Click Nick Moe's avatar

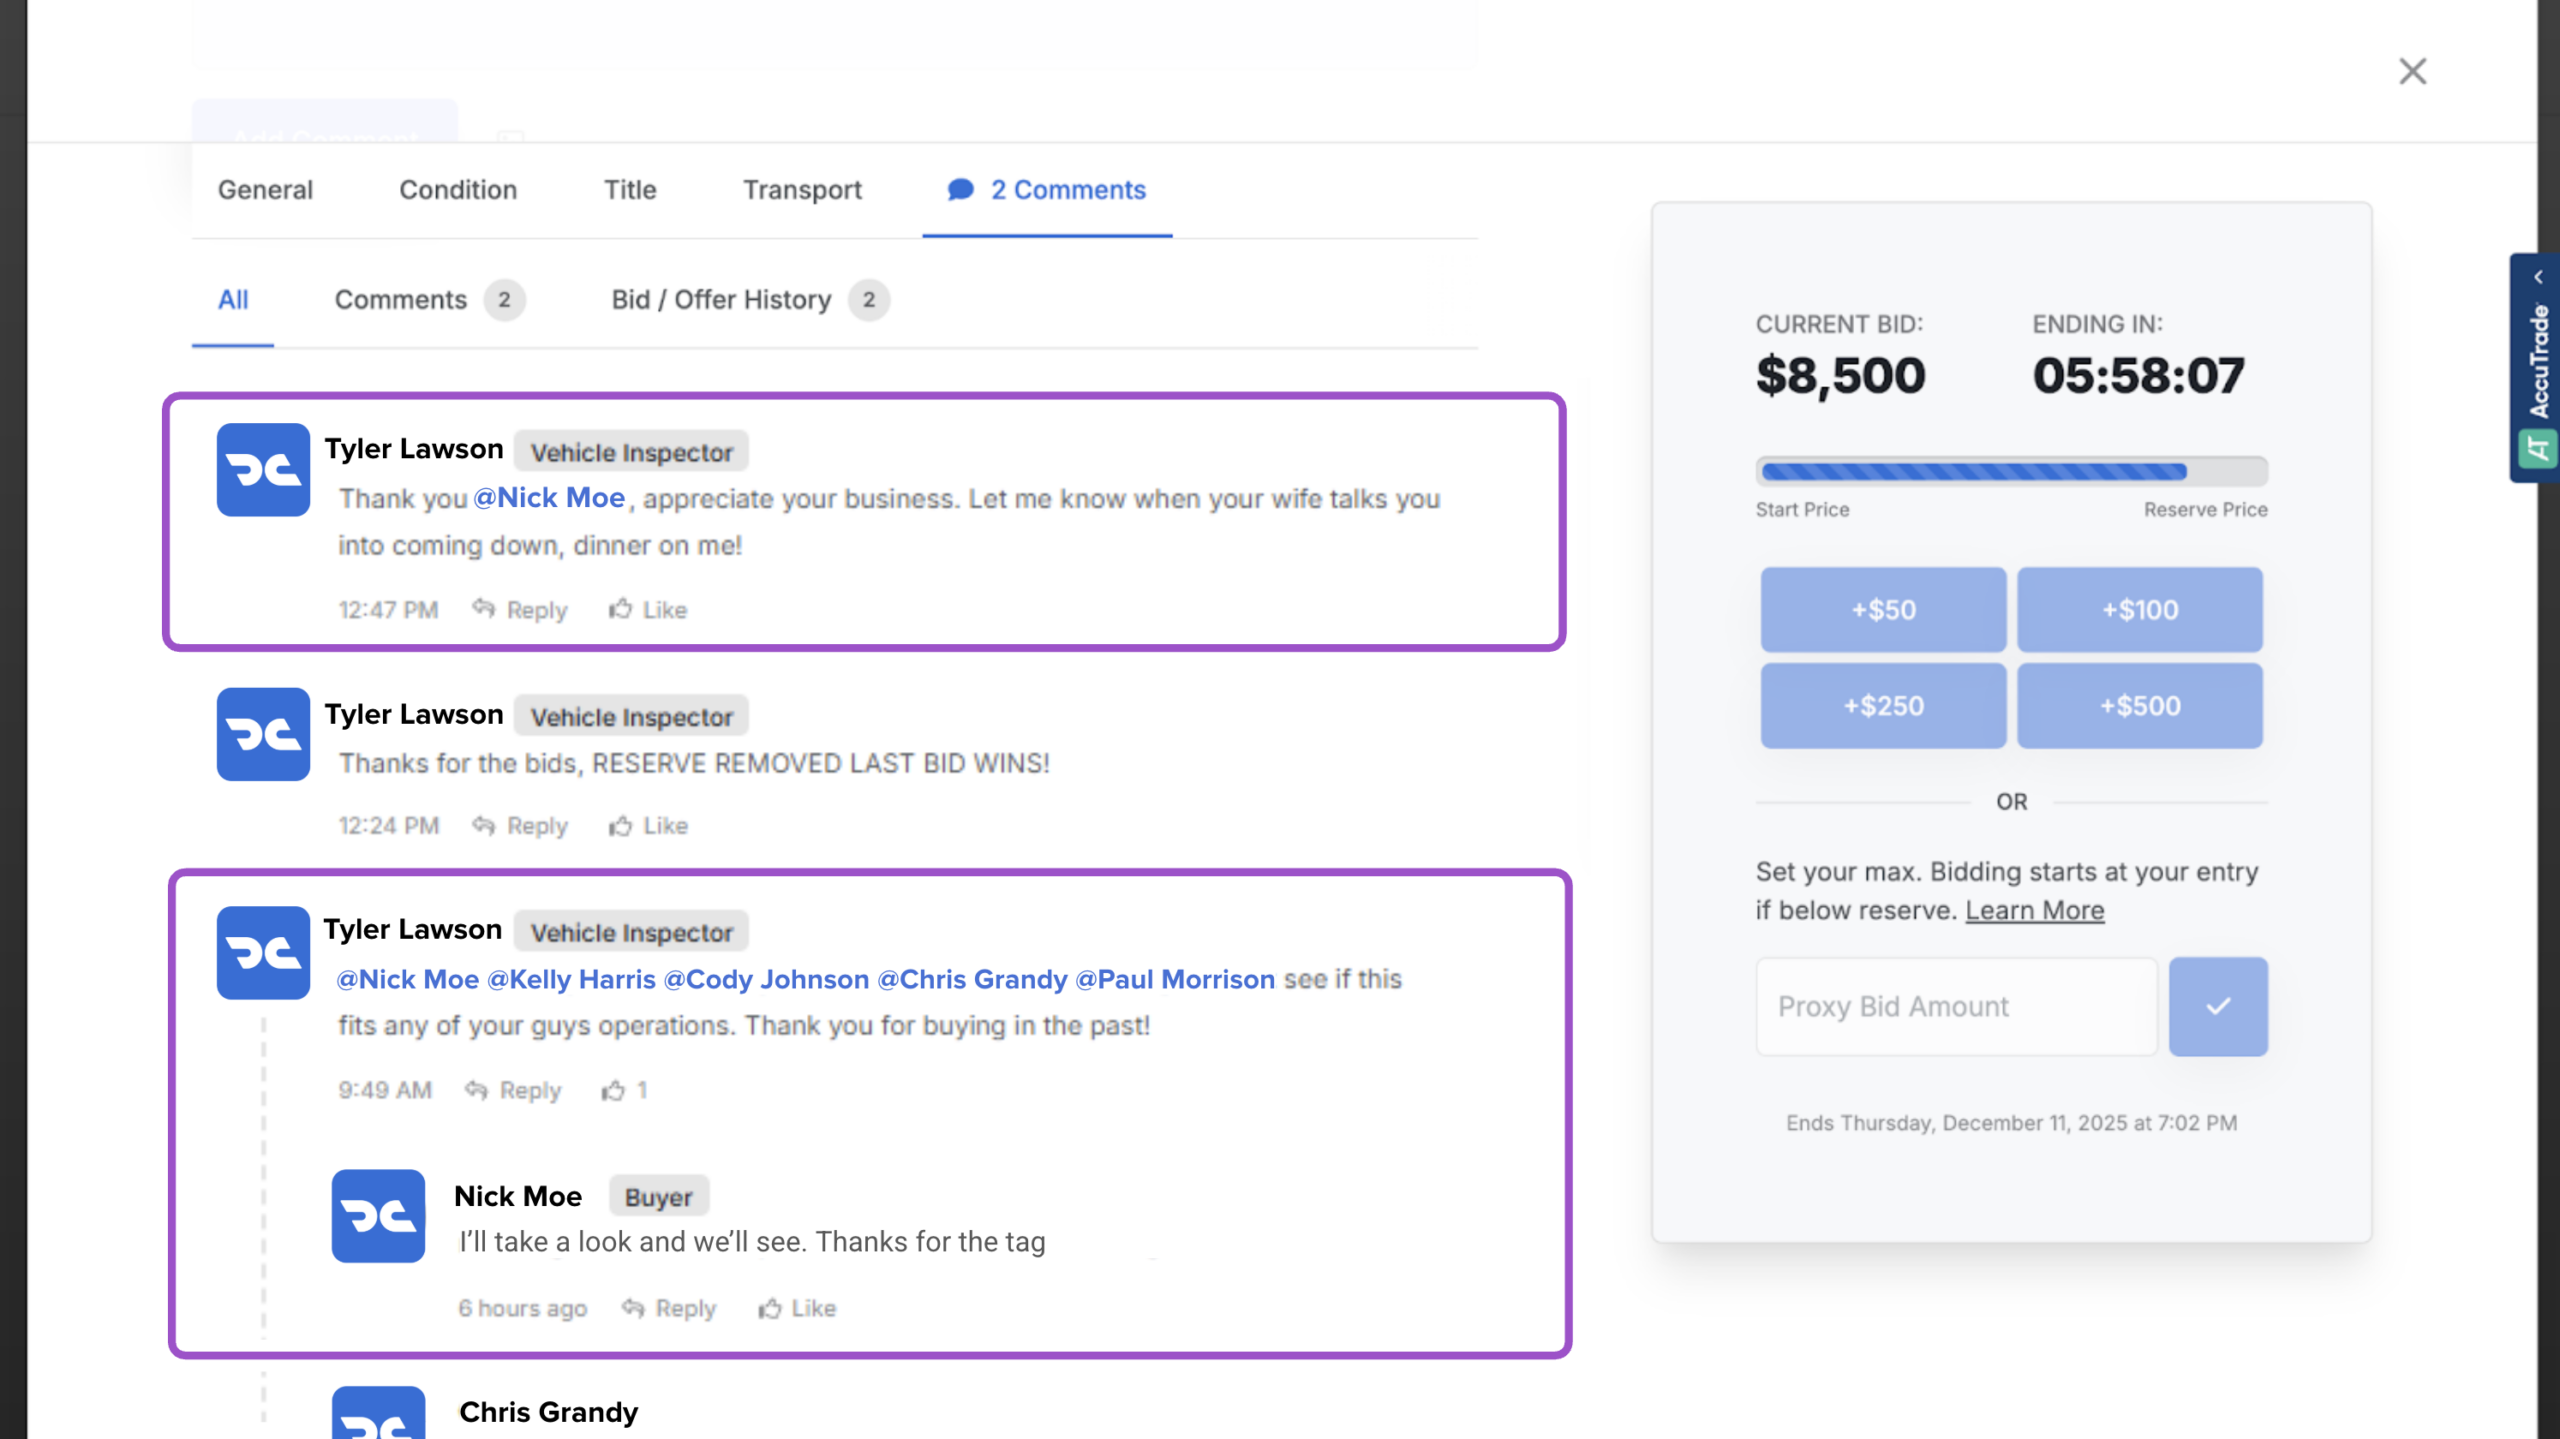378,1216
